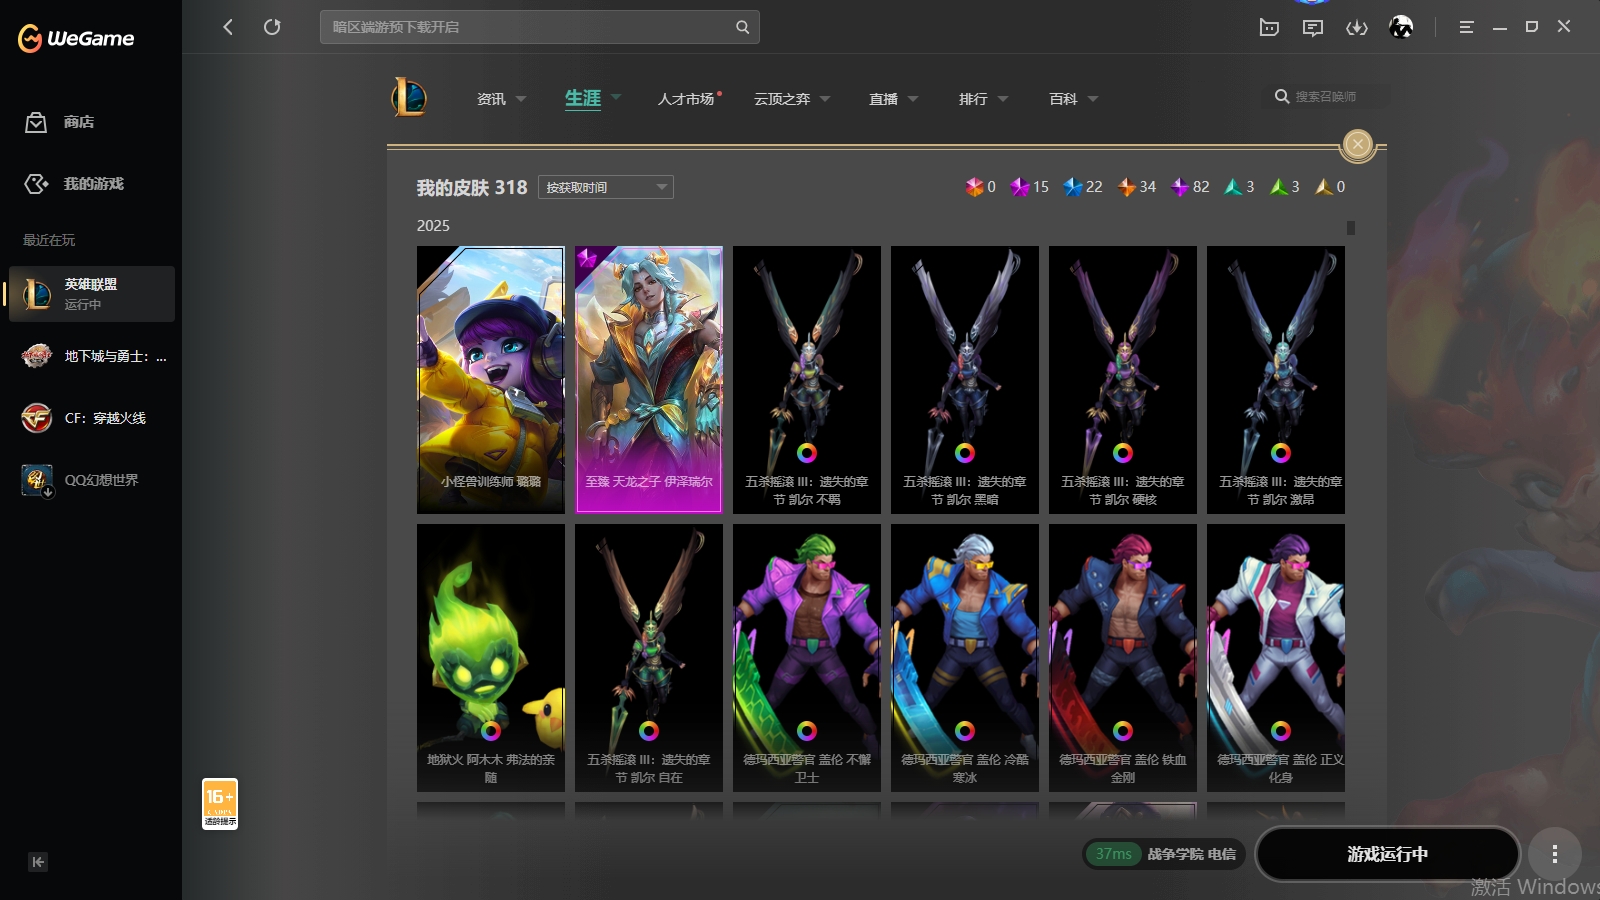The height and width of the screenshot is (900, 1600).
Task: Click the 游戏运行中 button
Action: click(1387, 854)
